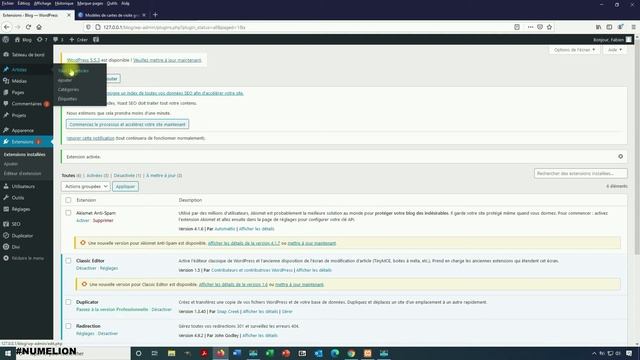The width and height of the screenshot is (640, 360).
Task: Open the notification center icon in system tray
Action: pos(629,353)
